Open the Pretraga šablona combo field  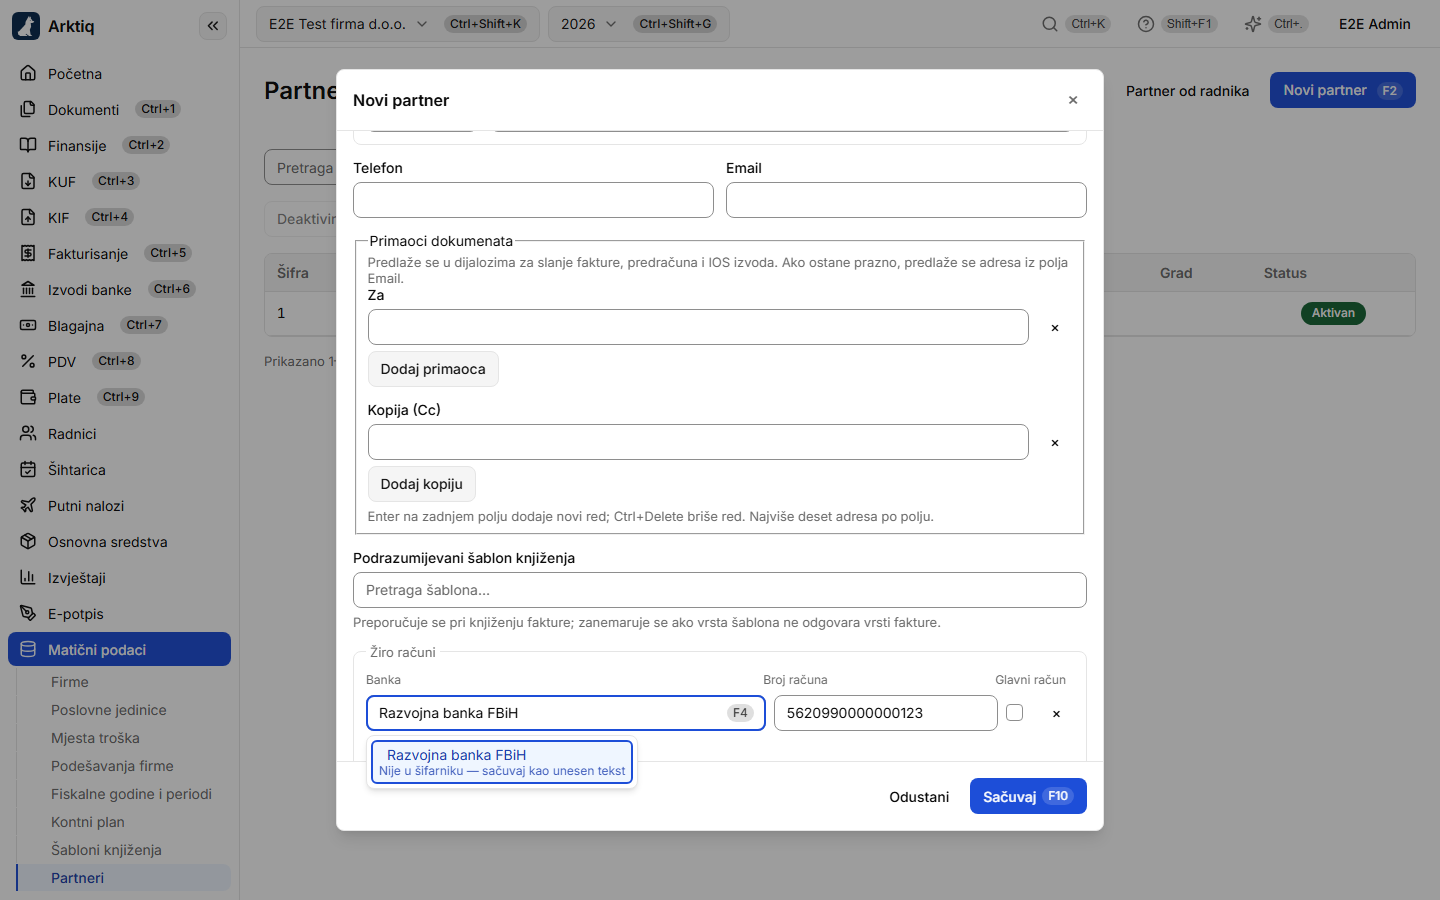[720, 590]
